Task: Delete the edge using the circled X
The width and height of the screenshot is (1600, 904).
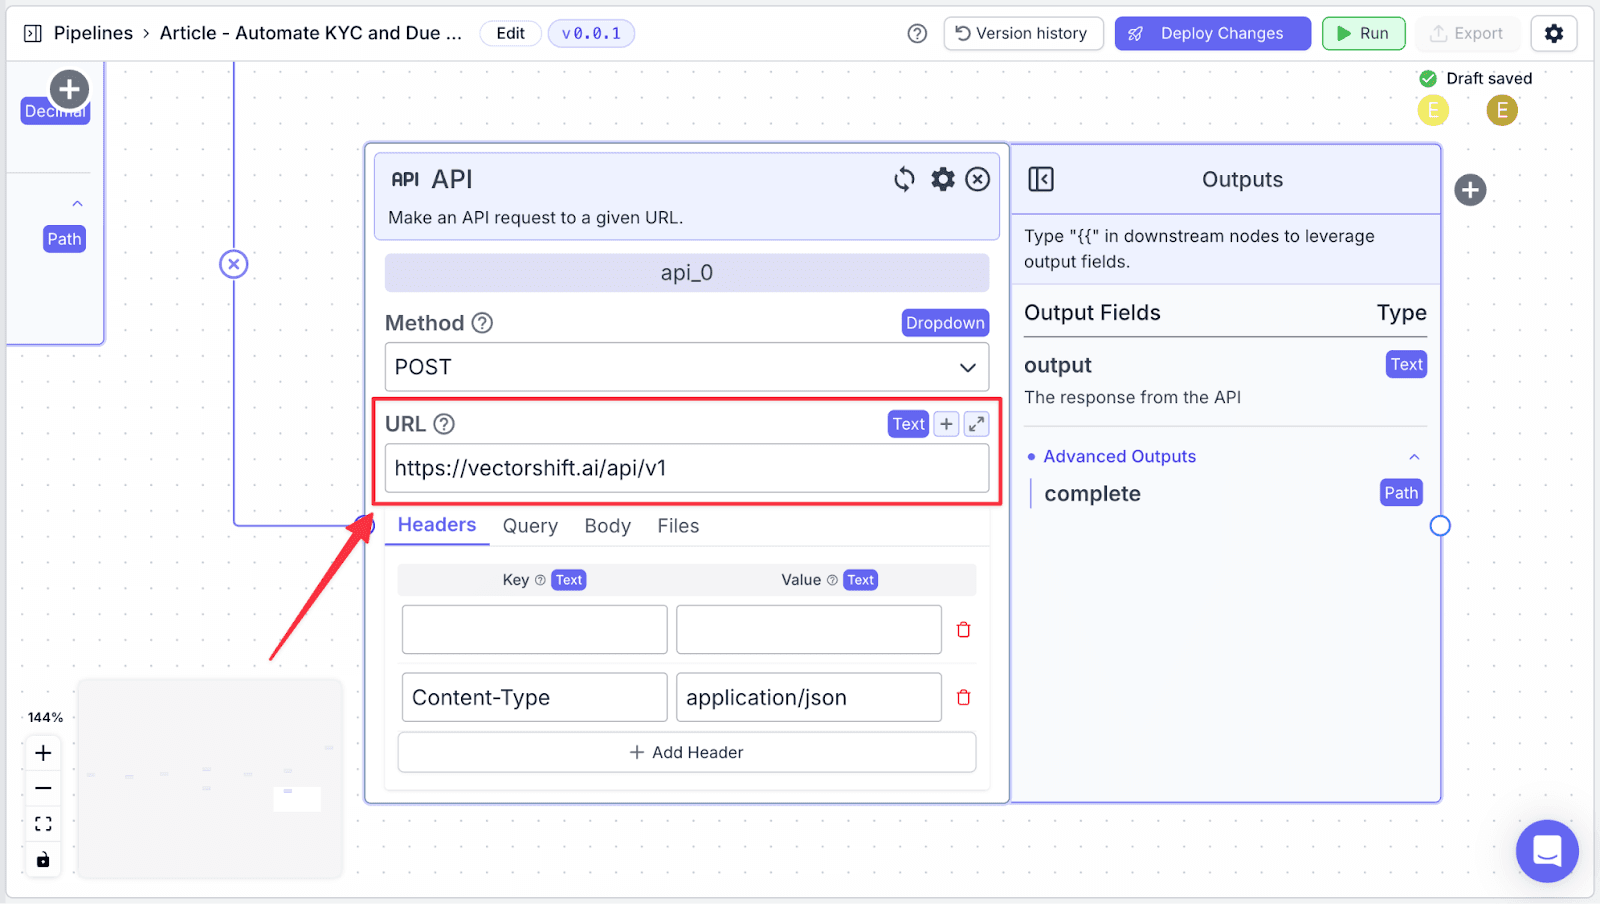Action: tap(234, 264)
